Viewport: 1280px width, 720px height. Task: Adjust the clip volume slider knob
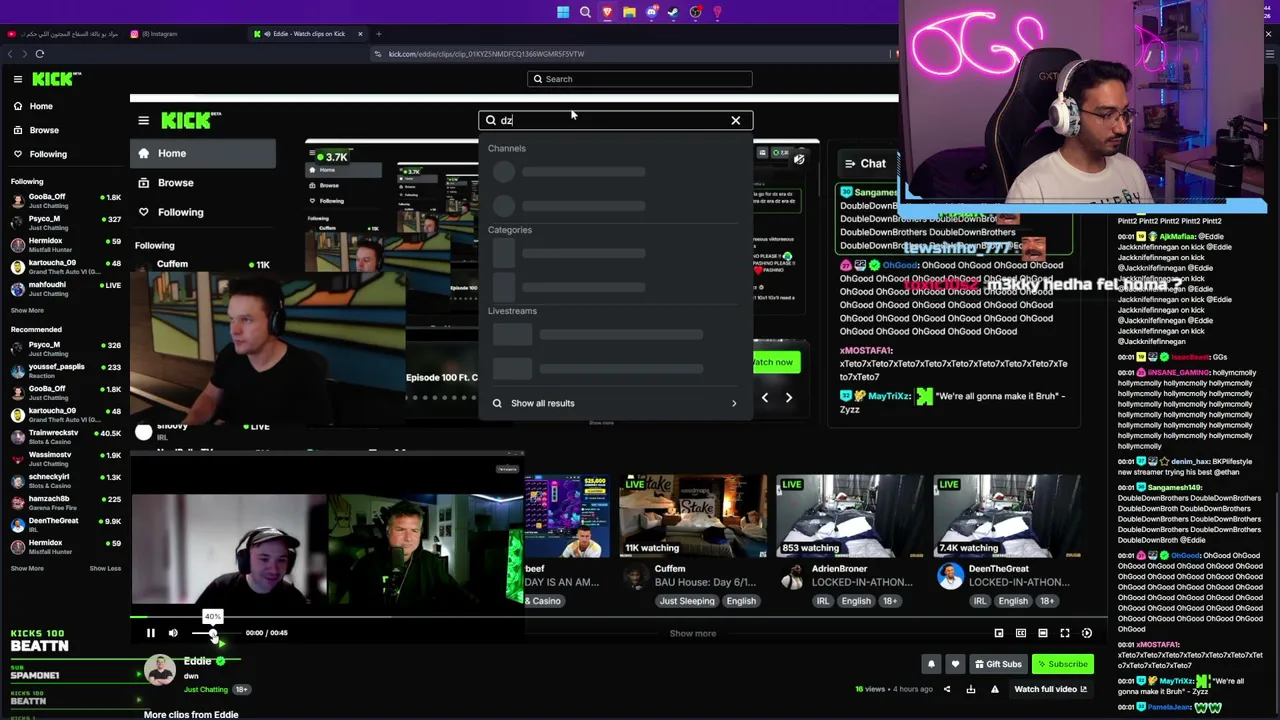point(212,633)
